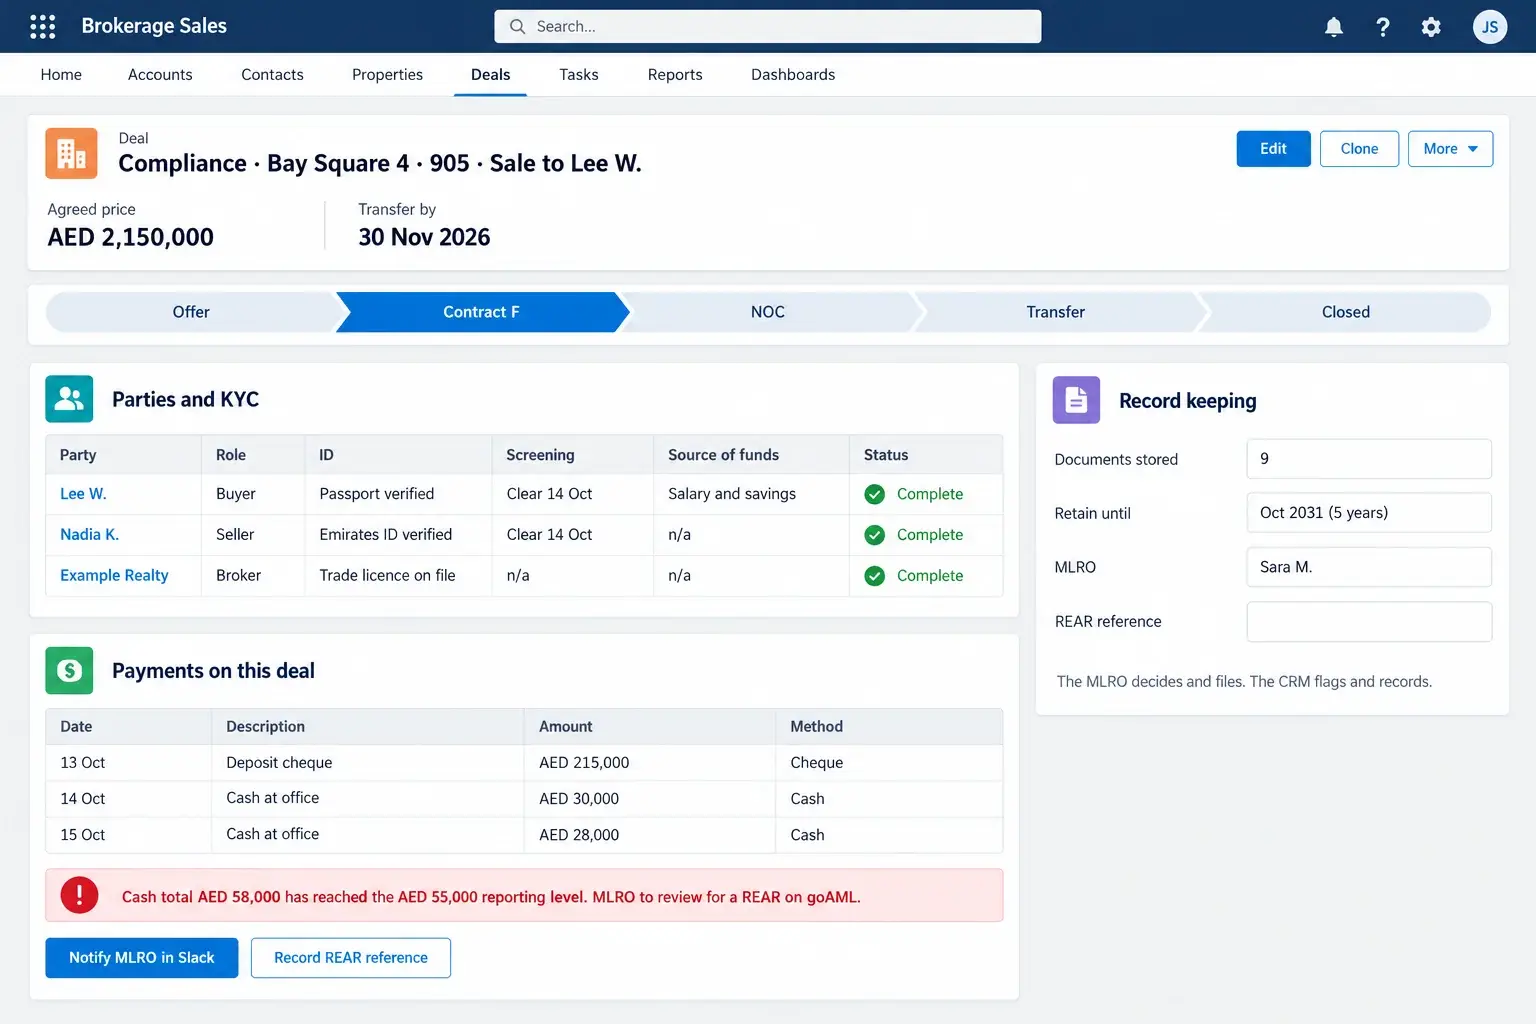Clone this deal

click(1359, 149)
